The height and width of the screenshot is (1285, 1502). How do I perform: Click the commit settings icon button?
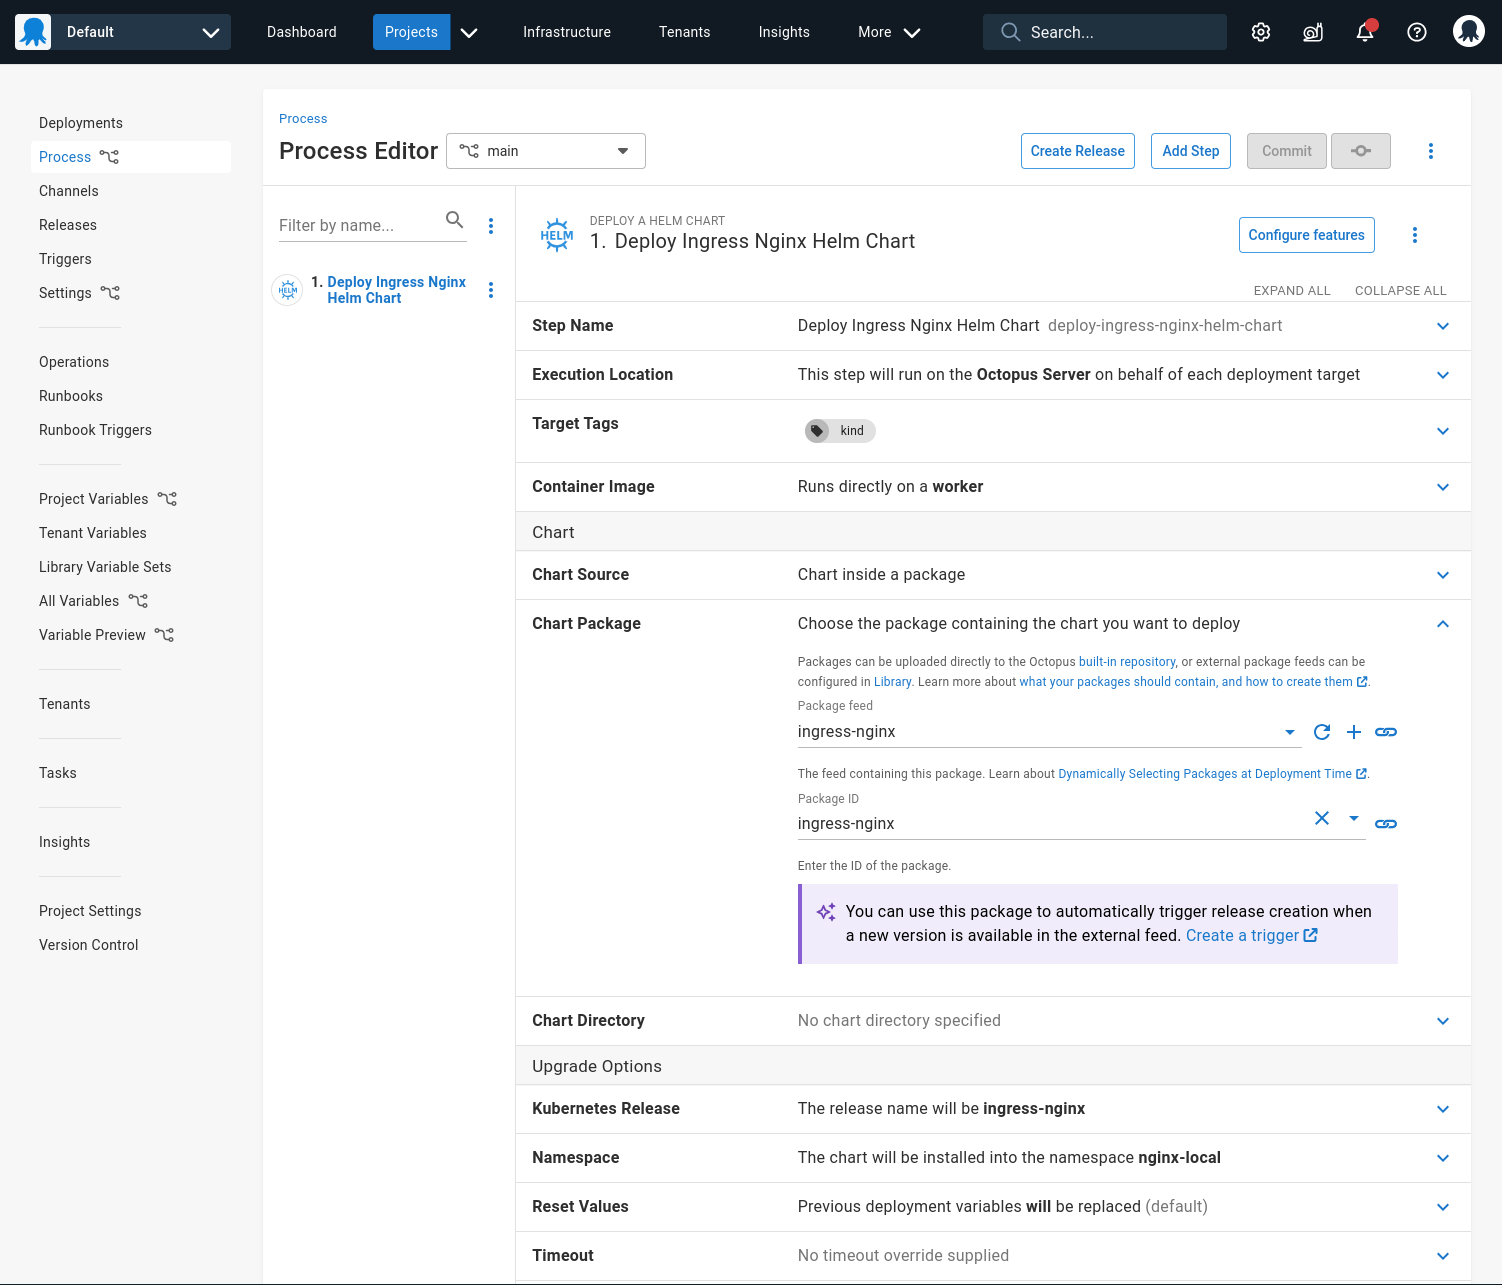[x=1361, y=151]
